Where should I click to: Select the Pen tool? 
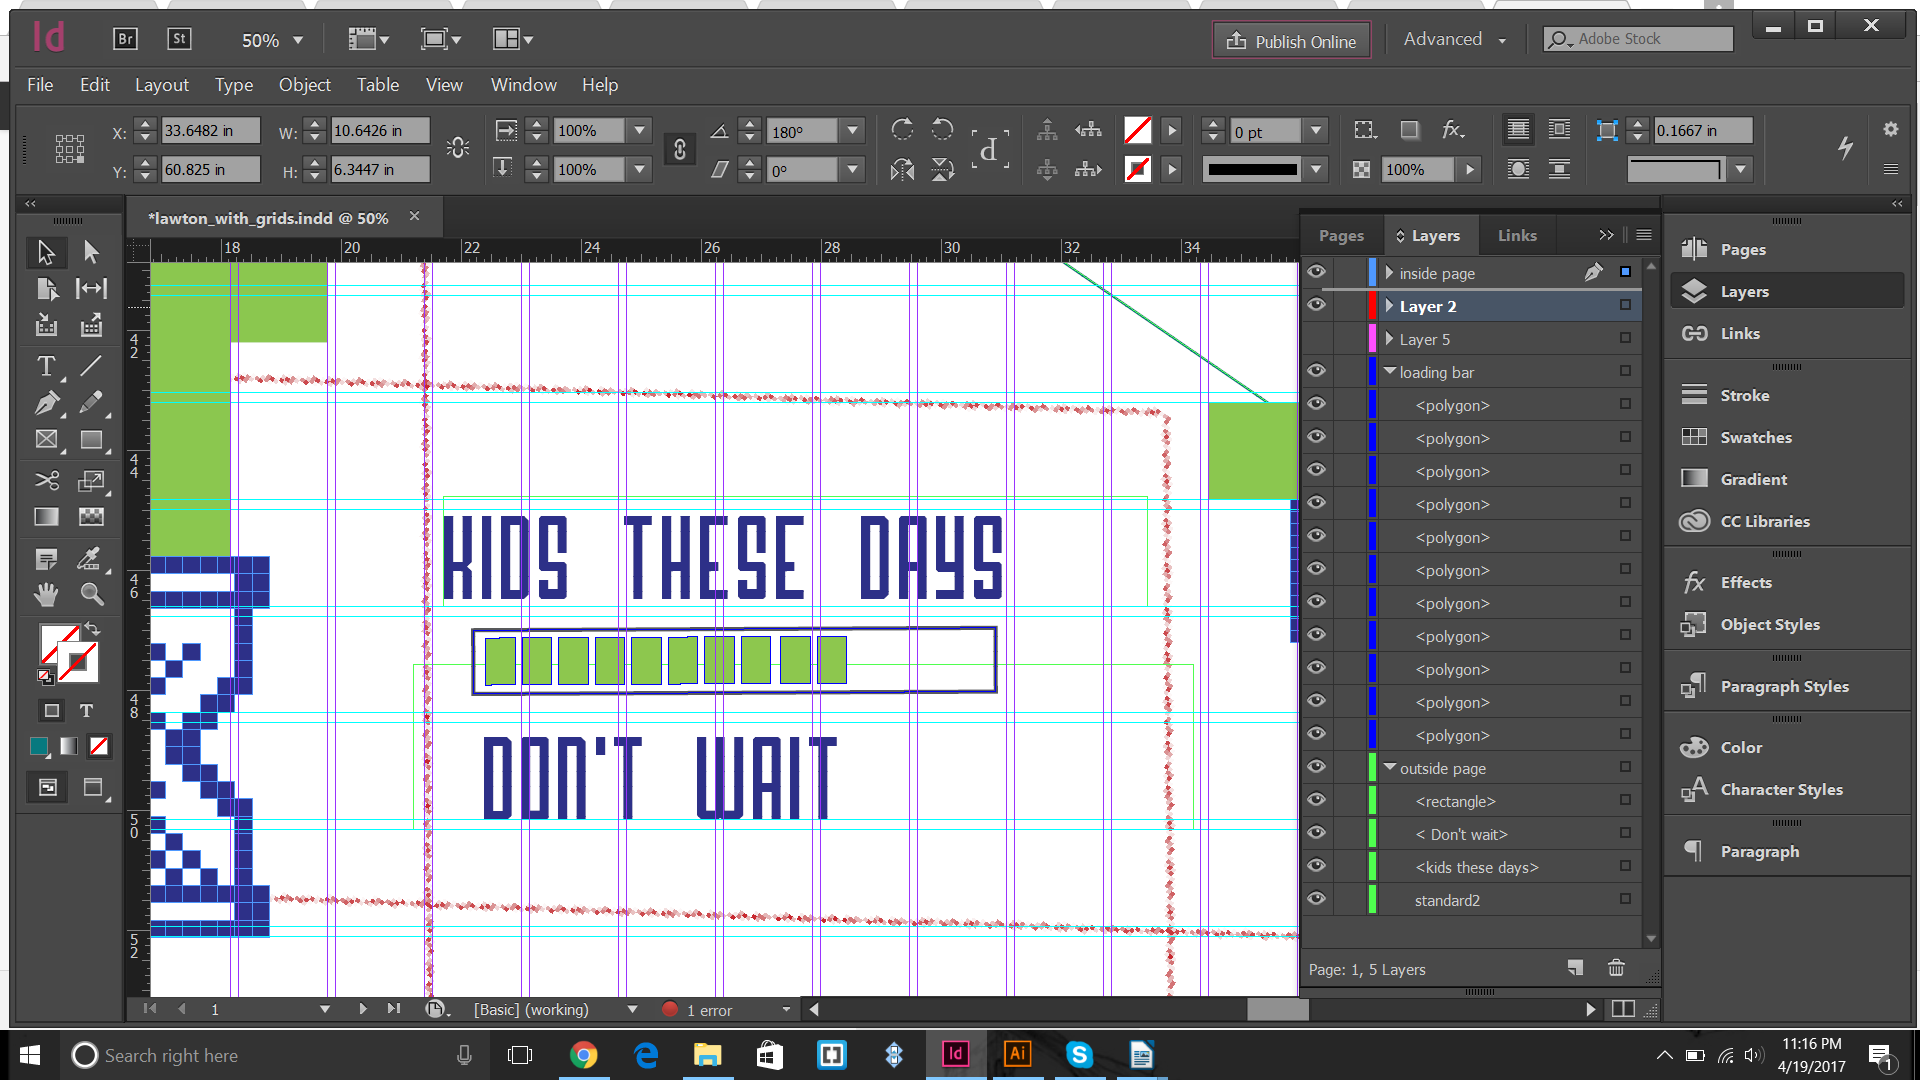pyautogui.click(x=46, y=403)
